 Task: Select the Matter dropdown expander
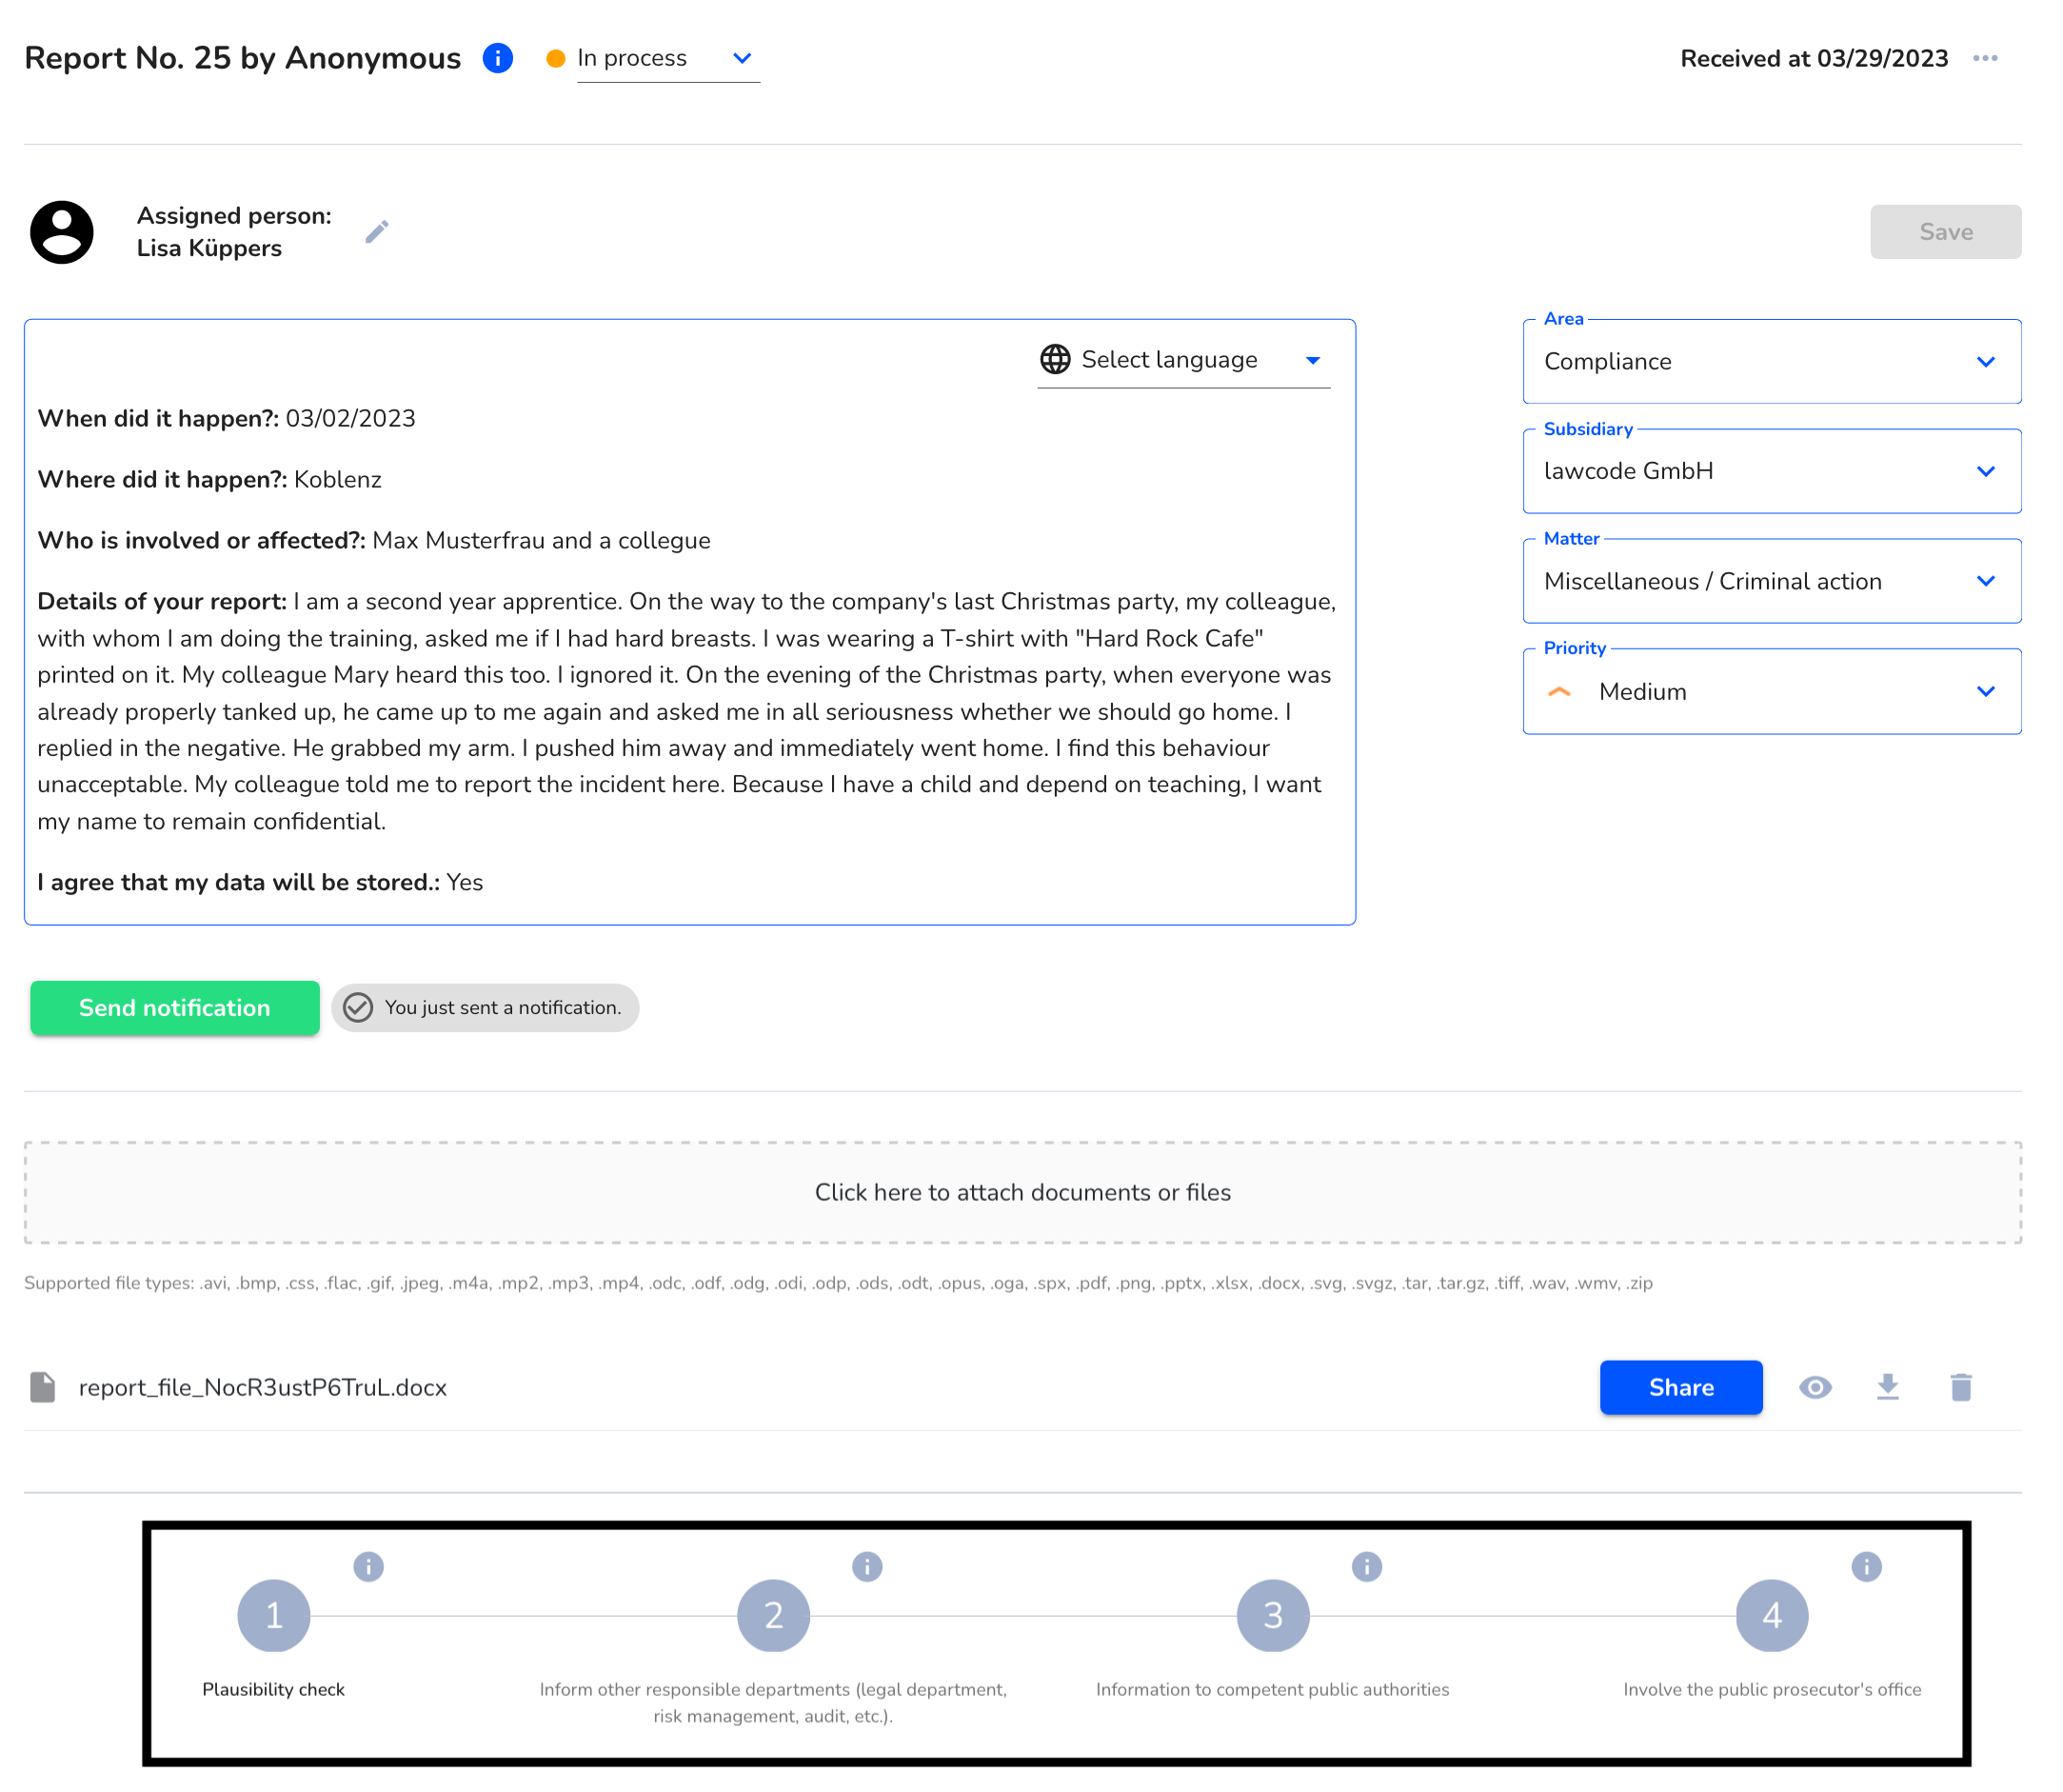click(x=1984, y=581)
